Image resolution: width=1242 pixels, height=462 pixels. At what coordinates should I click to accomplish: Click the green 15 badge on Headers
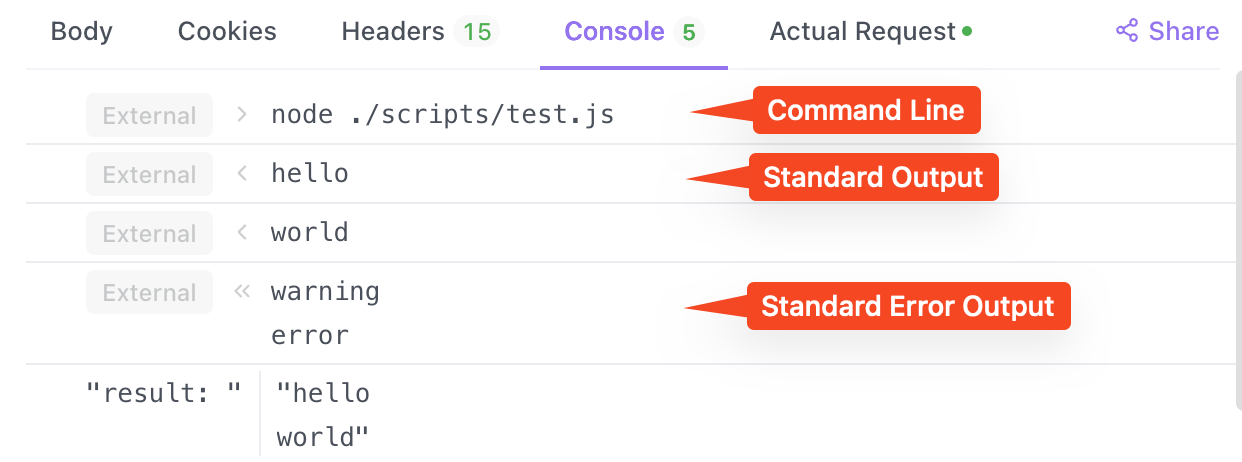(x=477, y=32)
